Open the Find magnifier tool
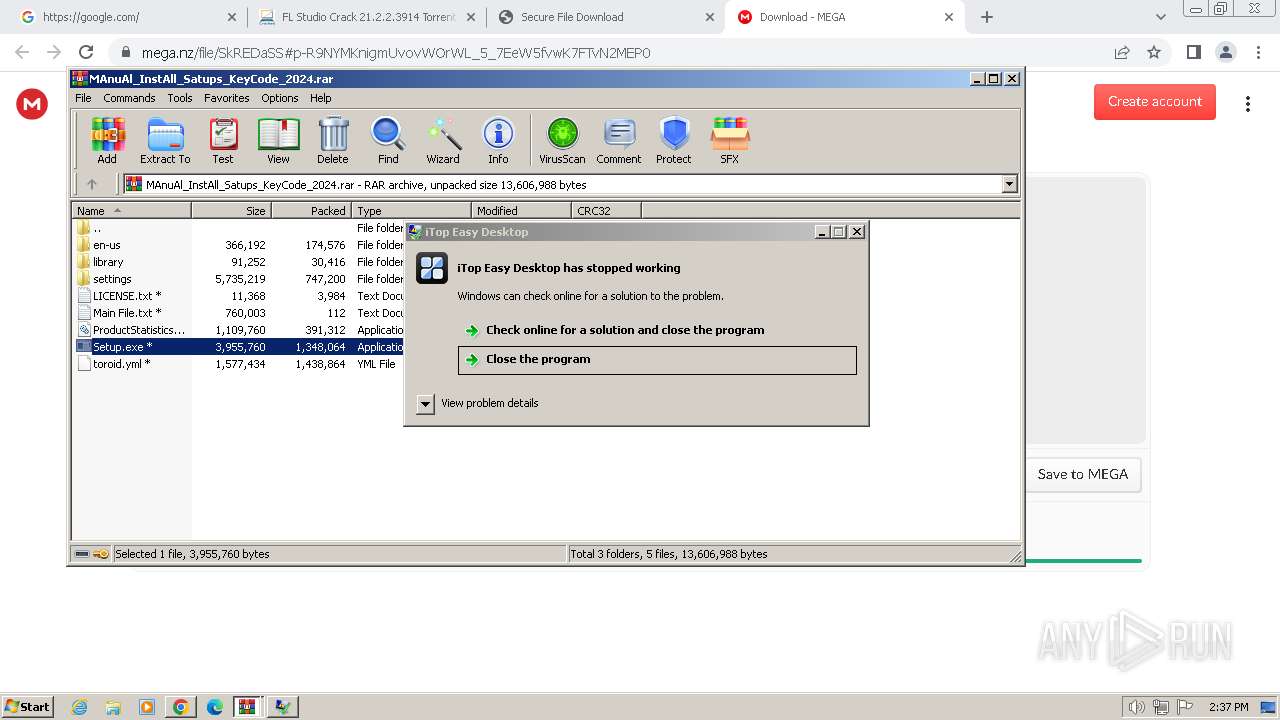The height and width of the screenshot is (720, 1280). [388, 140]
